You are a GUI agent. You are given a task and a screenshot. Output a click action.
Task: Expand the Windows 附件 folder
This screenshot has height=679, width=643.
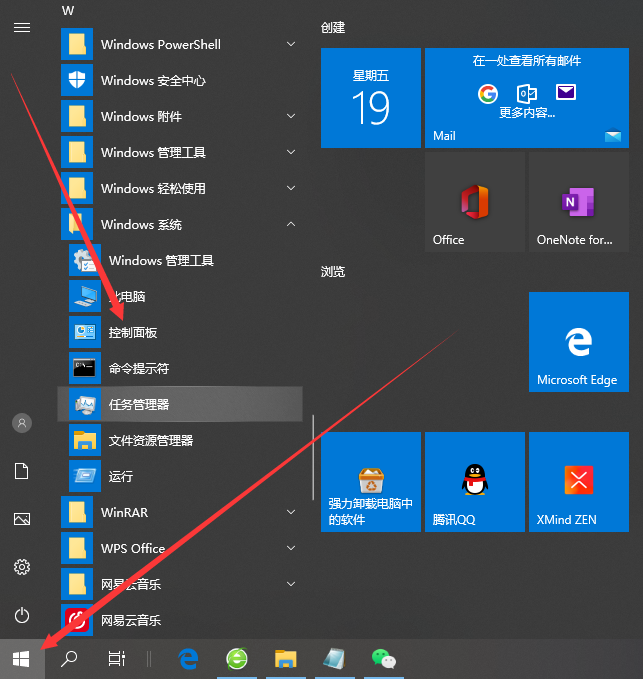tap(291, 116)
